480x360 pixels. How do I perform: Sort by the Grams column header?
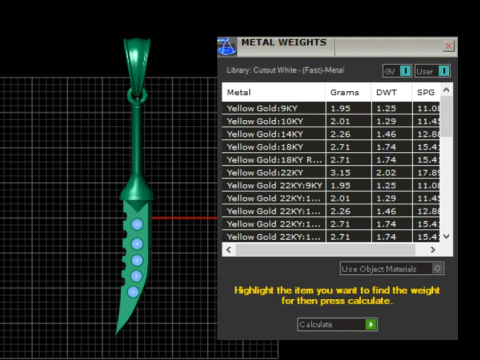pos(348,92)
